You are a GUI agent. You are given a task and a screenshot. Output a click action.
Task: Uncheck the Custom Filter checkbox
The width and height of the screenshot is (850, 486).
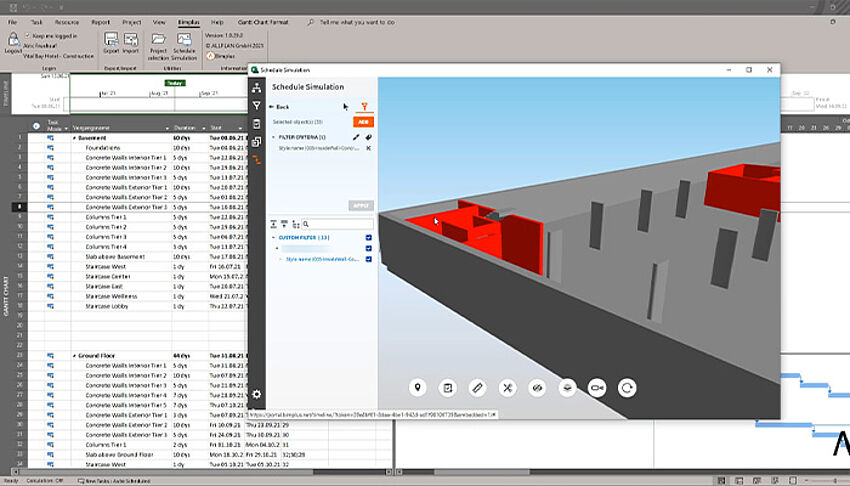click(x=368, y=238)
